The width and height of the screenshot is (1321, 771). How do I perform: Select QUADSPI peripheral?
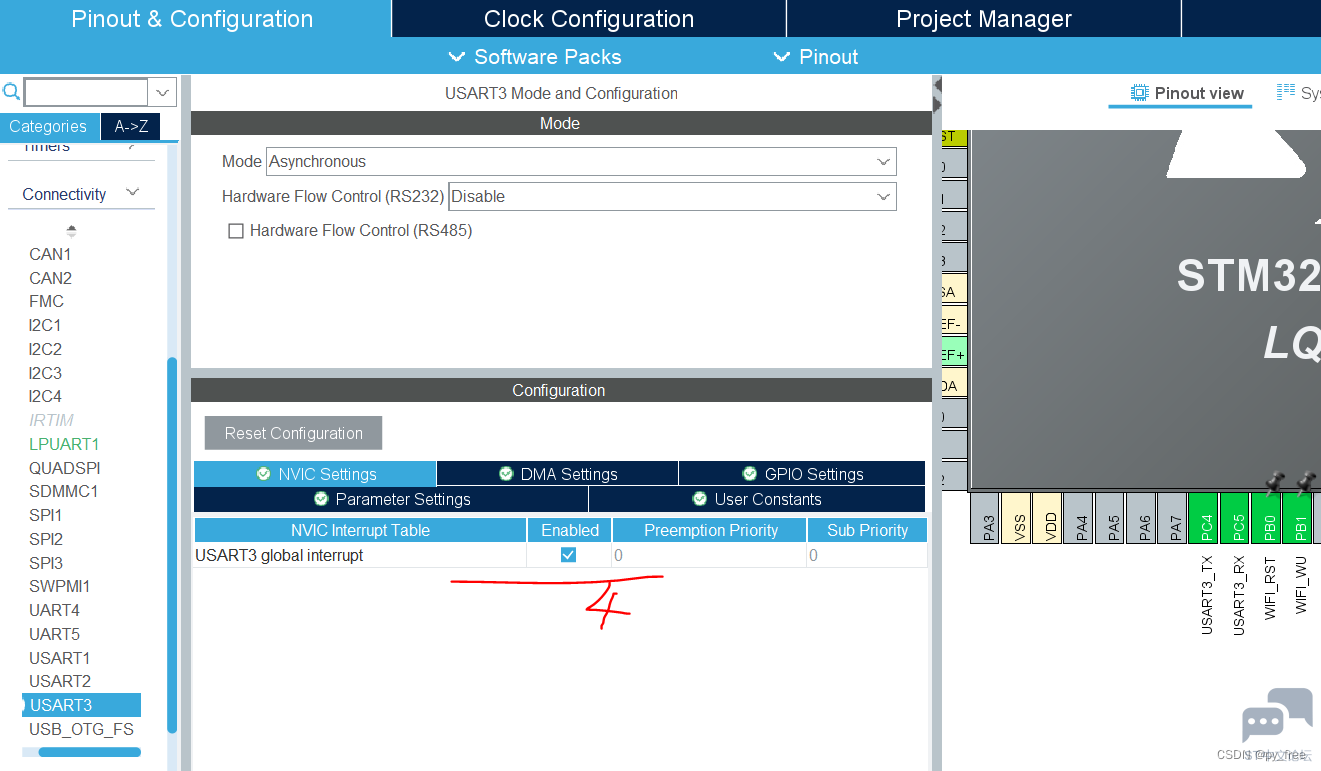point(65,468)
